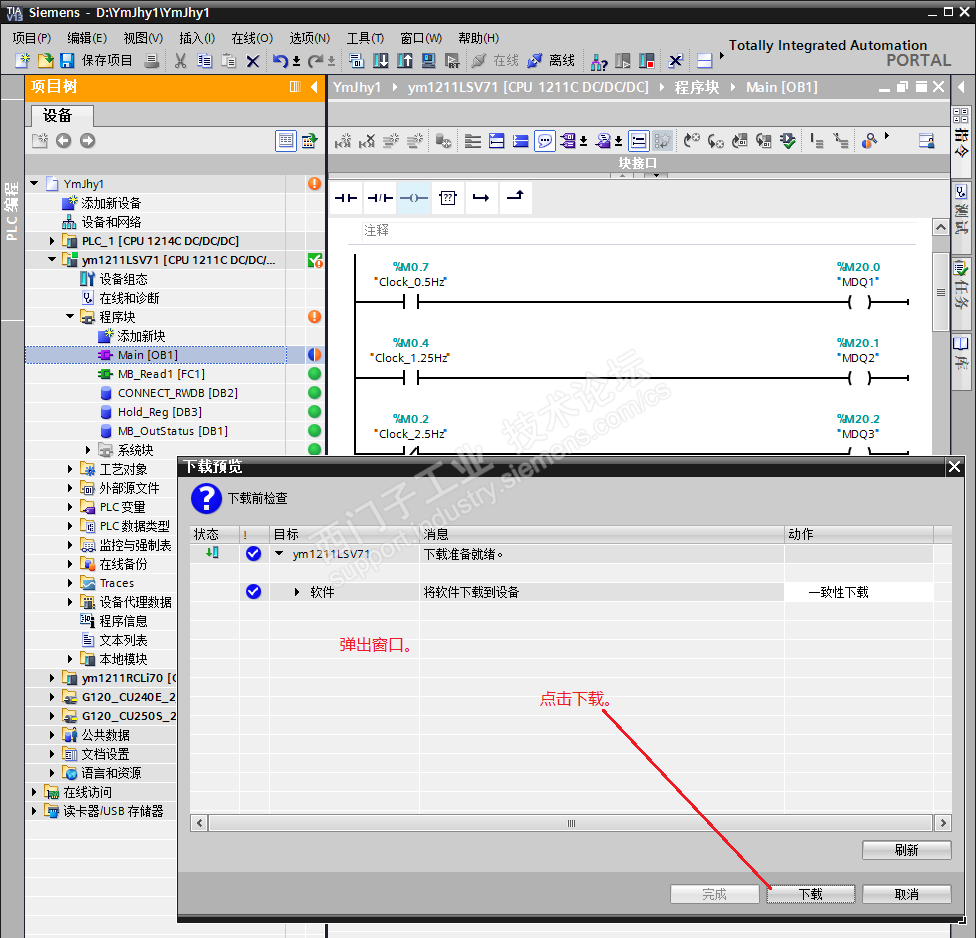Image resolution: width=978 pixels, height=938 pixels.
Task: Collapse the 程序块 folder
Action: click(70, 316)
